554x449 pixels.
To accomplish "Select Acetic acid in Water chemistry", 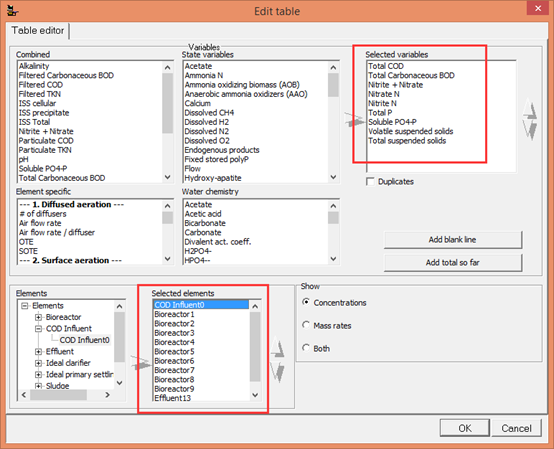I will 203,214.
